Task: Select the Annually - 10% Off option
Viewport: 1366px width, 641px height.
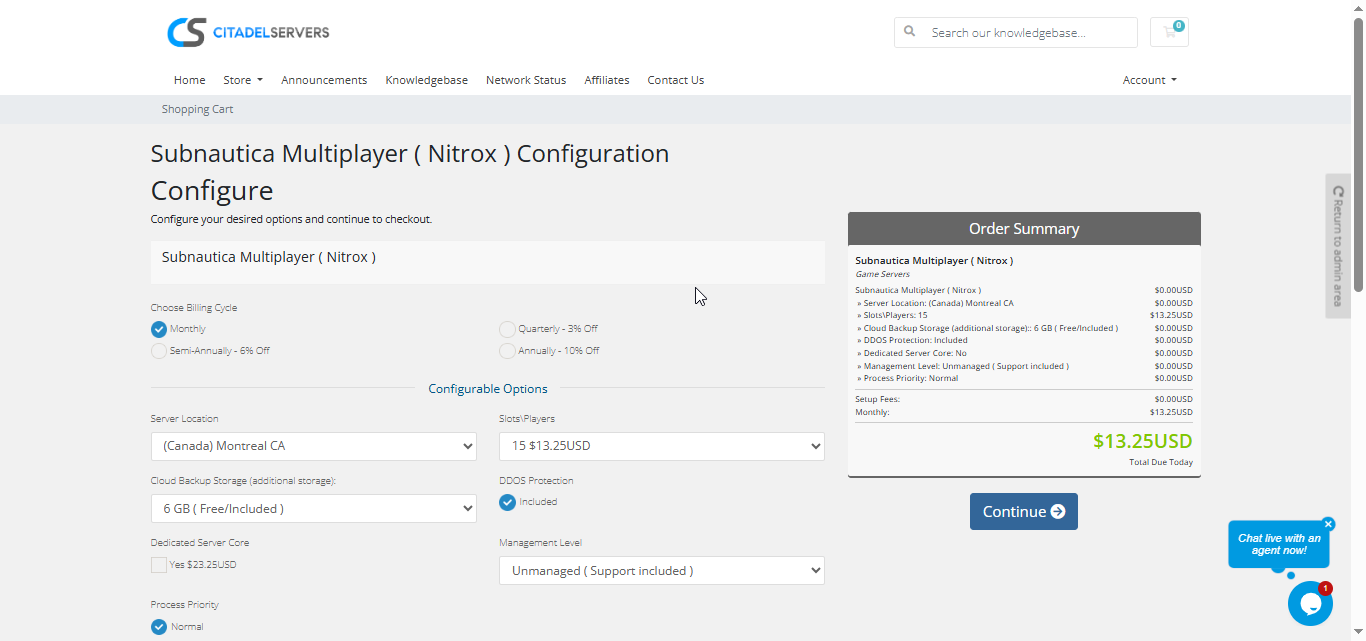Action: pyautogui.click(x=508, y=351)
